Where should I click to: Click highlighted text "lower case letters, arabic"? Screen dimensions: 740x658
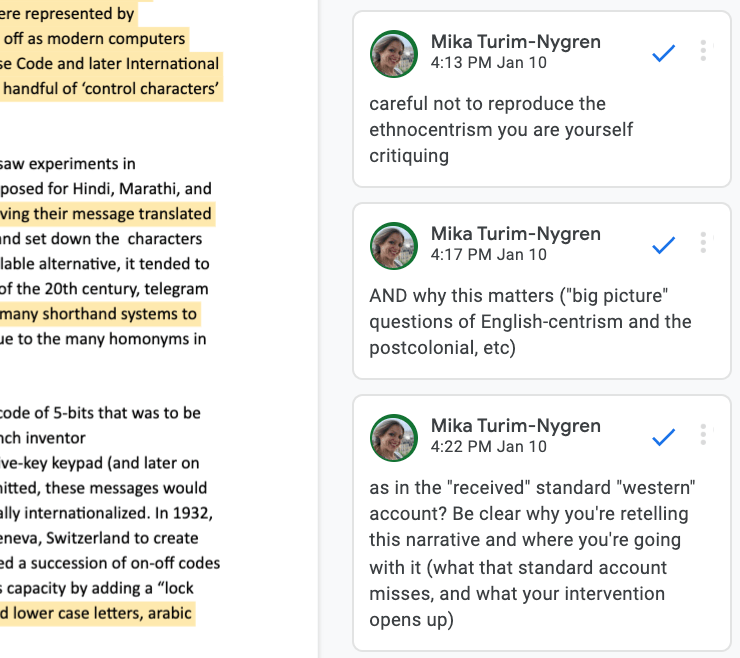coord(100,613)
